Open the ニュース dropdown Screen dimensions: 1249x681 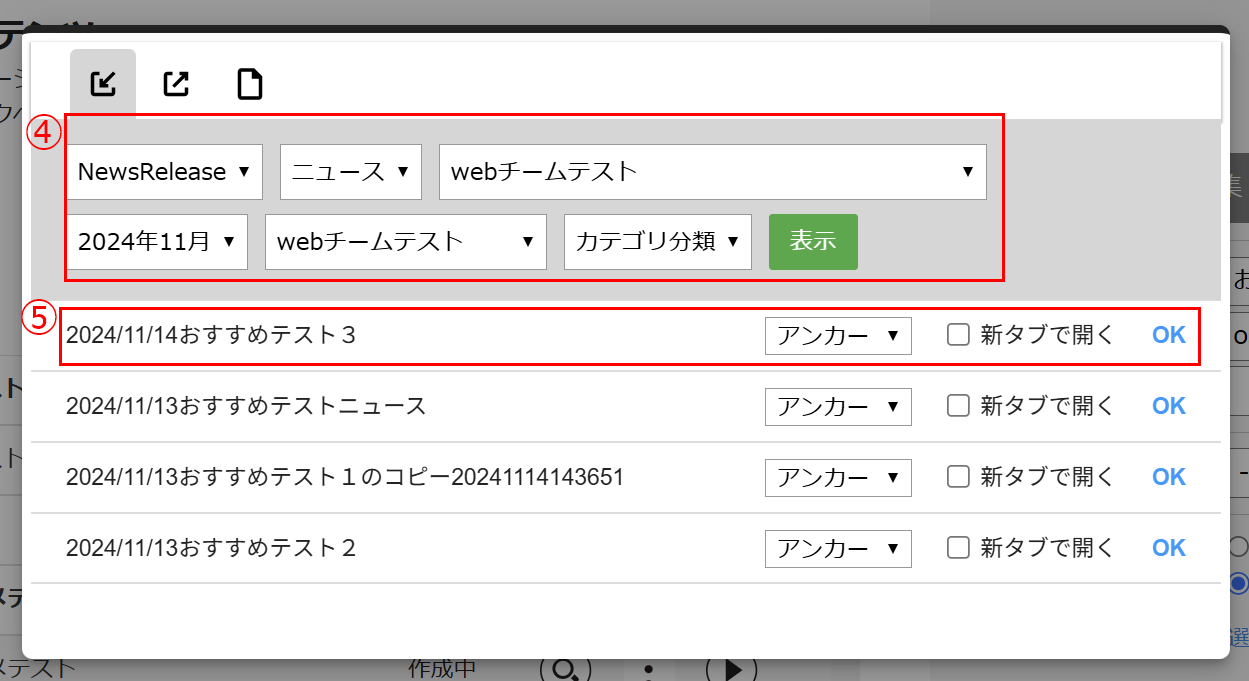click(351, 172)
